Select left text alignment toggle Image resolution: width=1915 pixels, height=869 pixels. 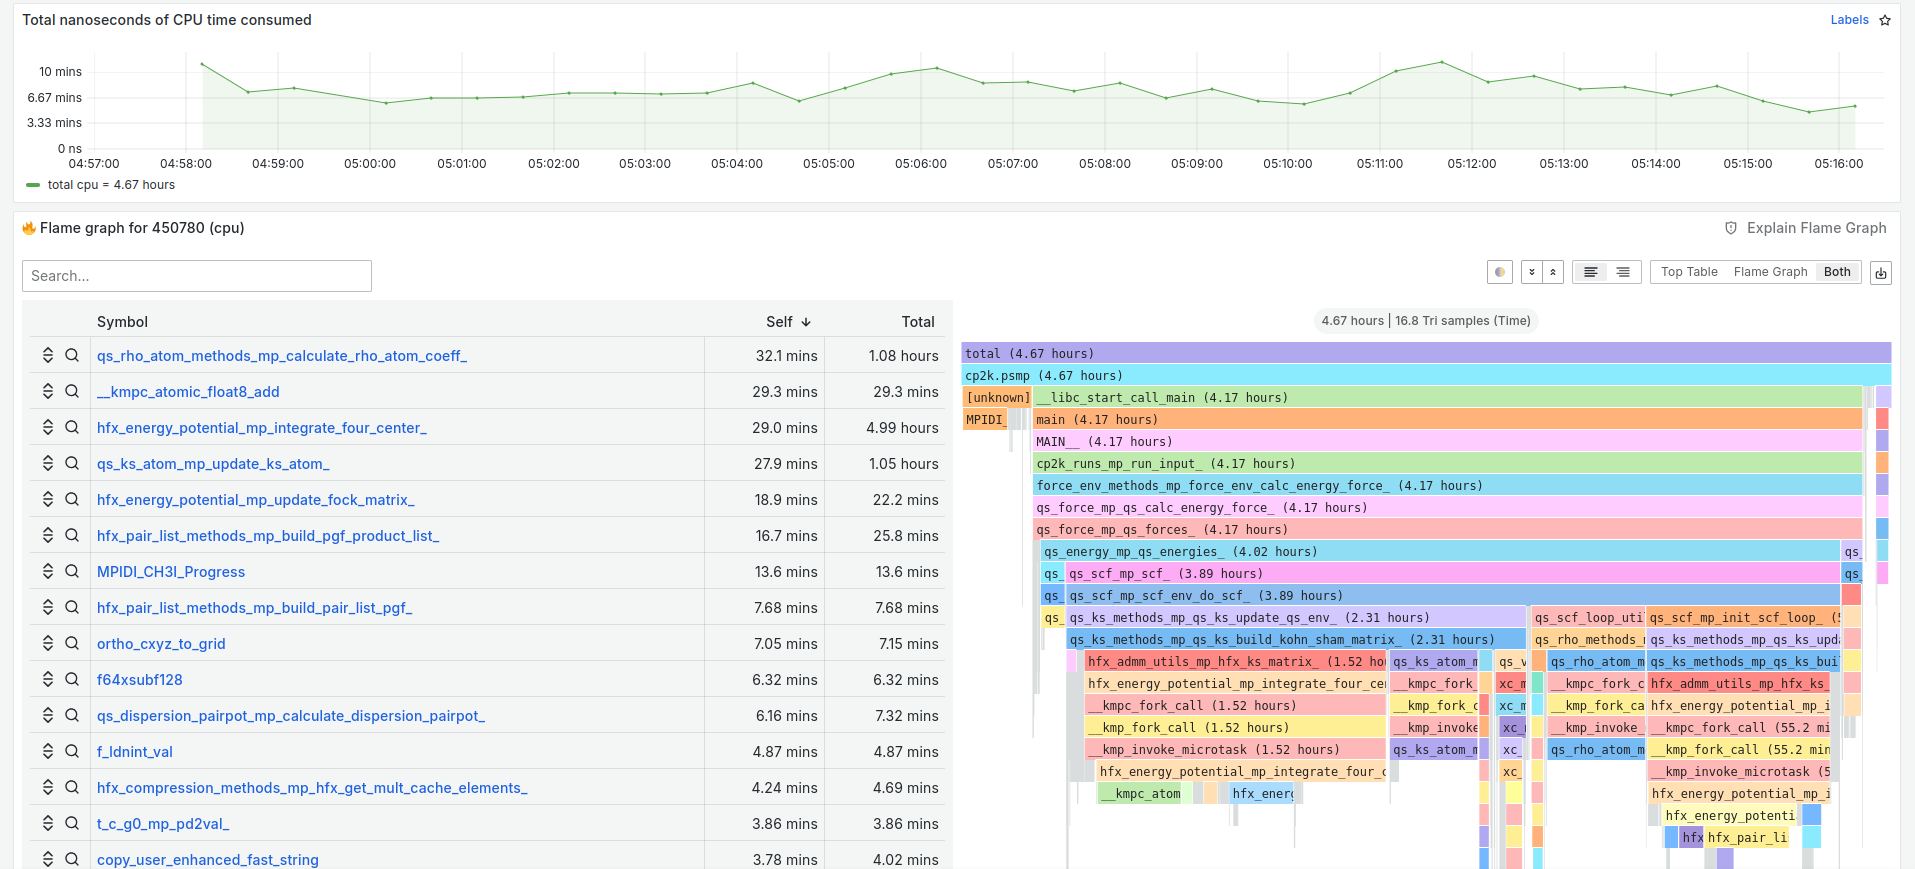click(1590, 272)
